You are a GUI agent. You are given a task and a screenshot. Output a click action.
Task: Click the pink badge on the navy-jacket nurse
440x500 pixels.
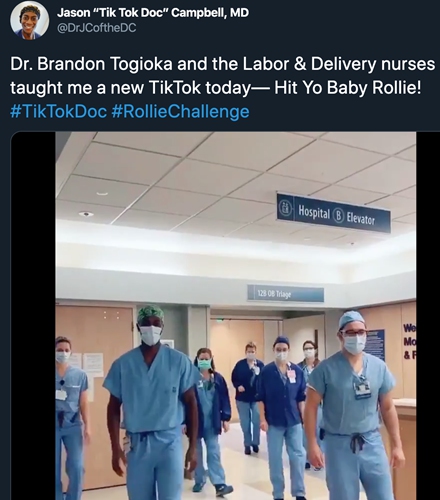click(292, 375)
